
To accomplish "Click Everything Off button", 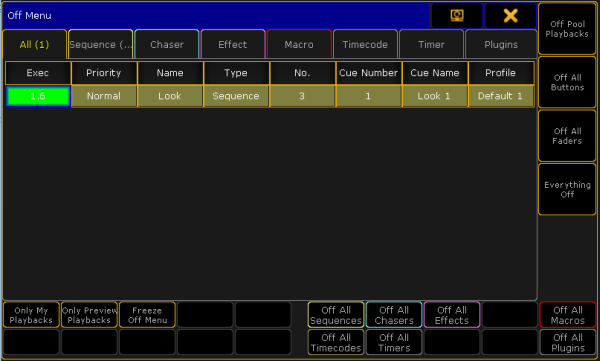I will [x=567, y=189].
